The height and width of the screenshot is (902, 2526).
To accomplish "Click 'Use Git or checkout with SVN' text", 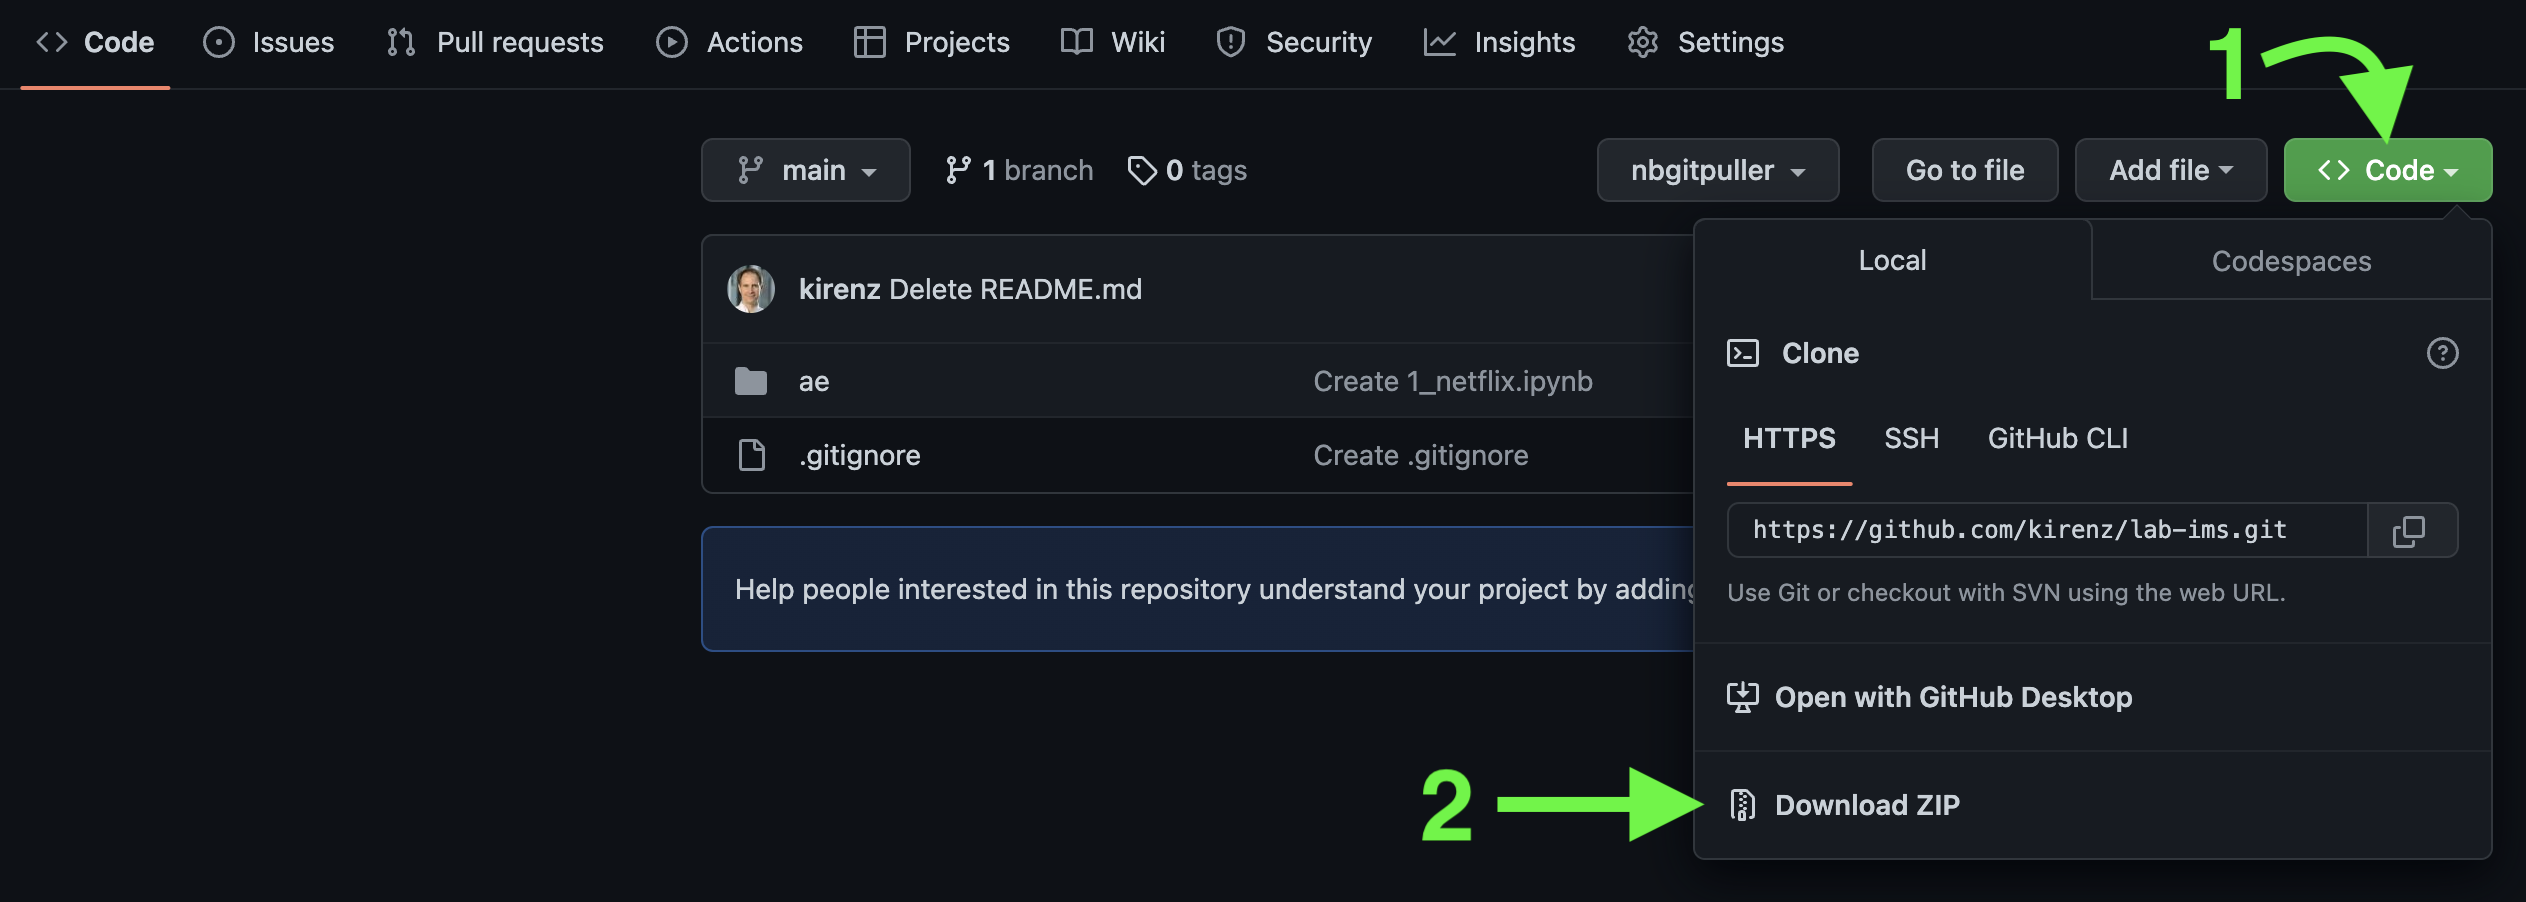I will tap(2006, 592).
